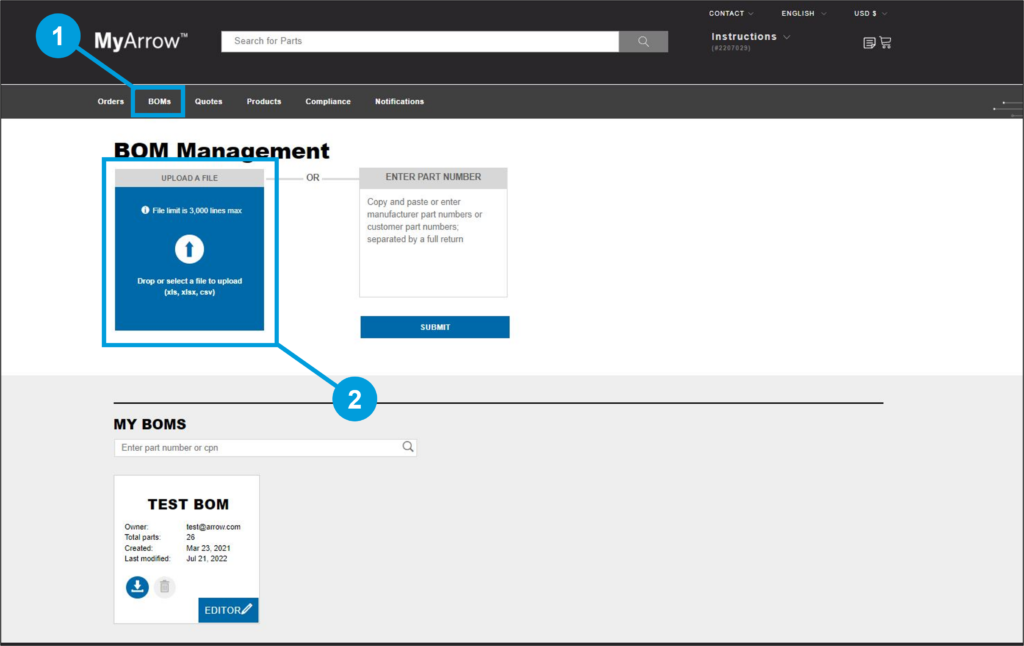
Task: Click the magnifier in the MY BOMS search field
Action: click(407, 446)
